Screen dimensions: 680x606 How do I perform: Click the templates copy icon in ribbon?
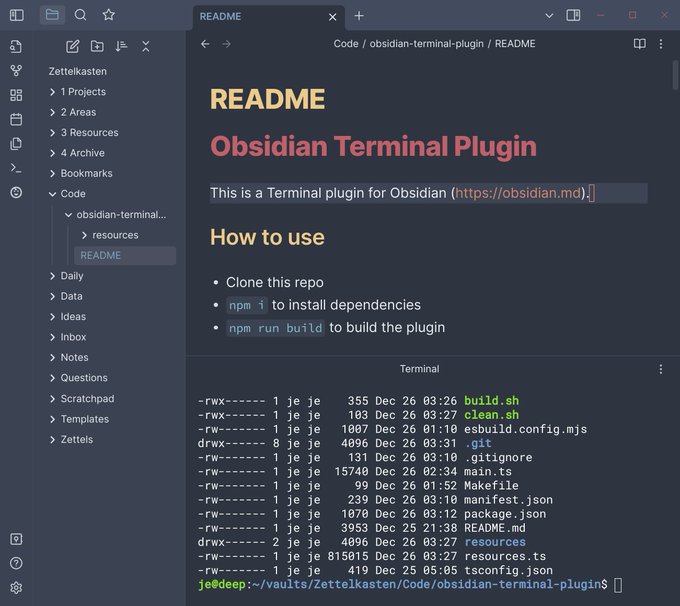[x=16, y=144]
